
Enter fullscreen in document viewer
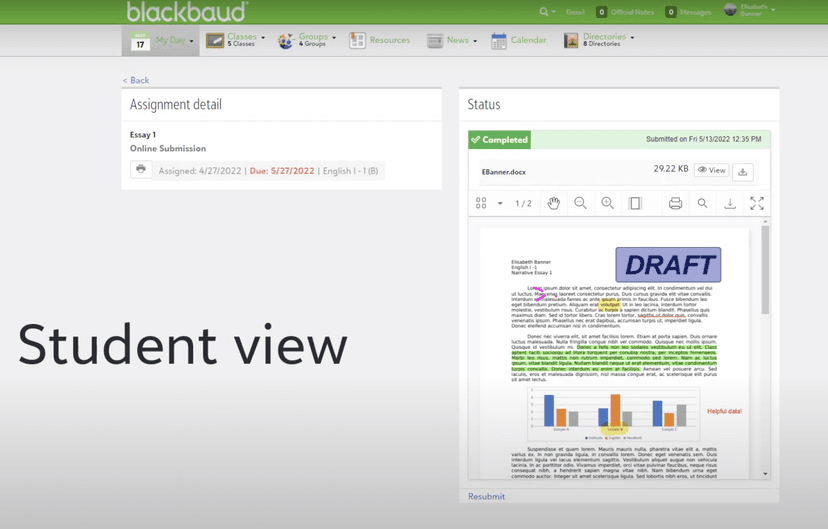point(757,203)
